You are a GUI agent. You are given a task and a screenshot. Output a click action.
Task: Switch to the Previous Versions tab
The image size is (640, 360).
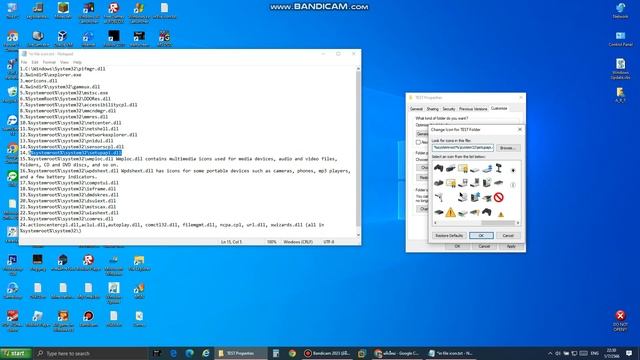[x=473, y=109]
